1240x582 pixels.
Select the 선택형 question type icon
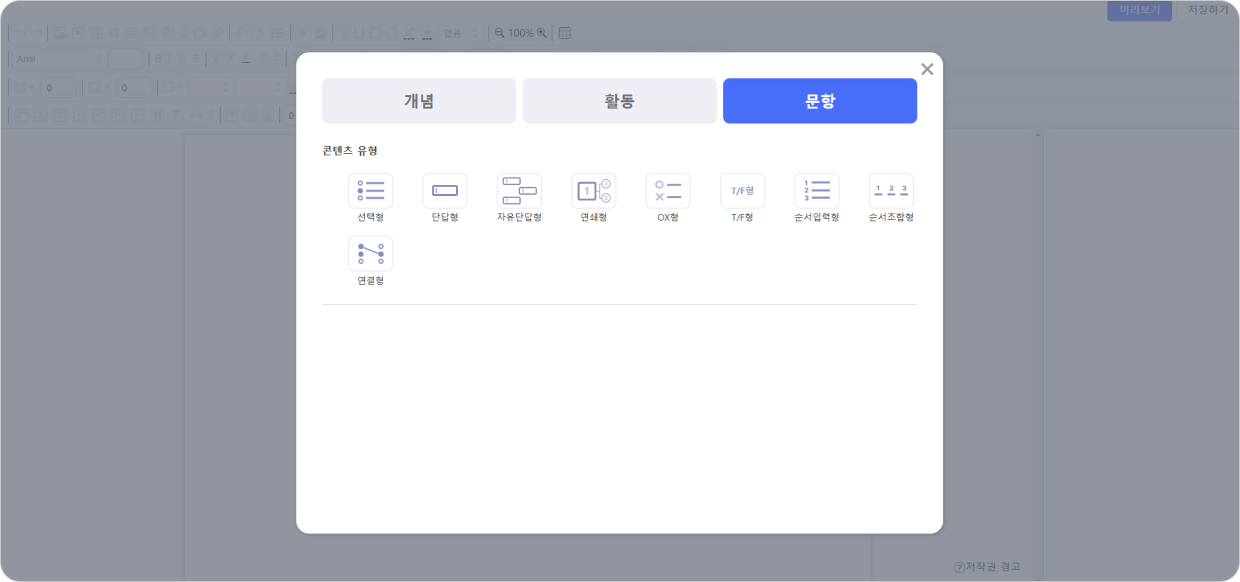370,191
